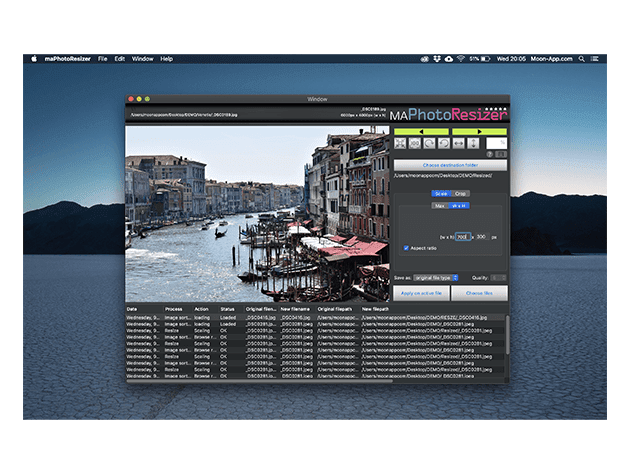Click the Status column header in log table

pyautogui.click(x=228, y=309)
